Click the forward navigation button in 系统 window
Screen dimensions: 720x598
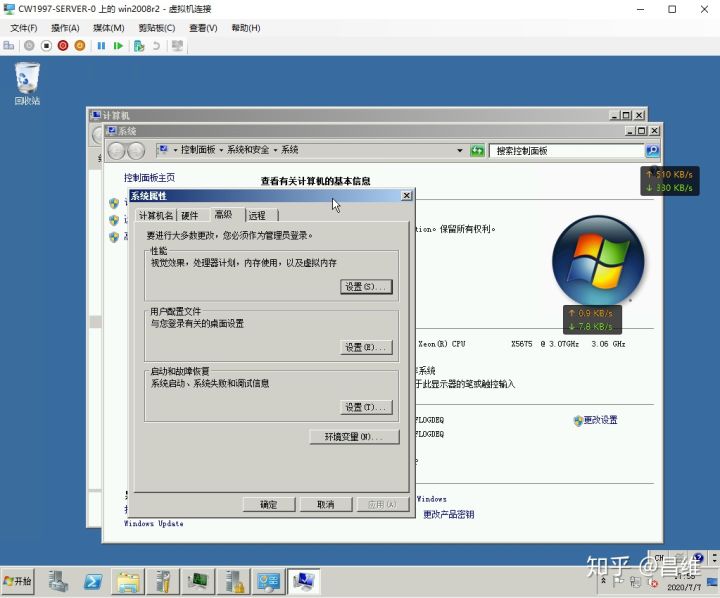[x=136, y=151]
